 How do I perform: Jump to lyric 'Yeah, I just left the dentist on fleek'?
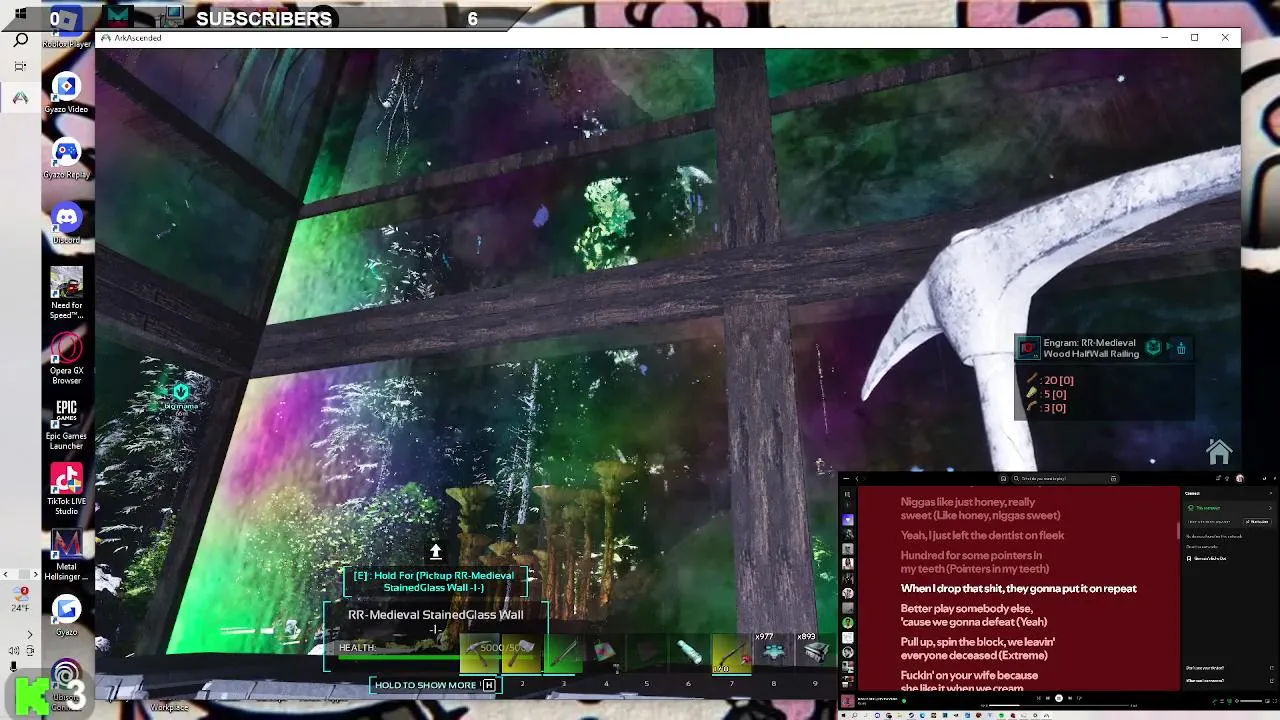pyautogui.click(x=982, y=535)
